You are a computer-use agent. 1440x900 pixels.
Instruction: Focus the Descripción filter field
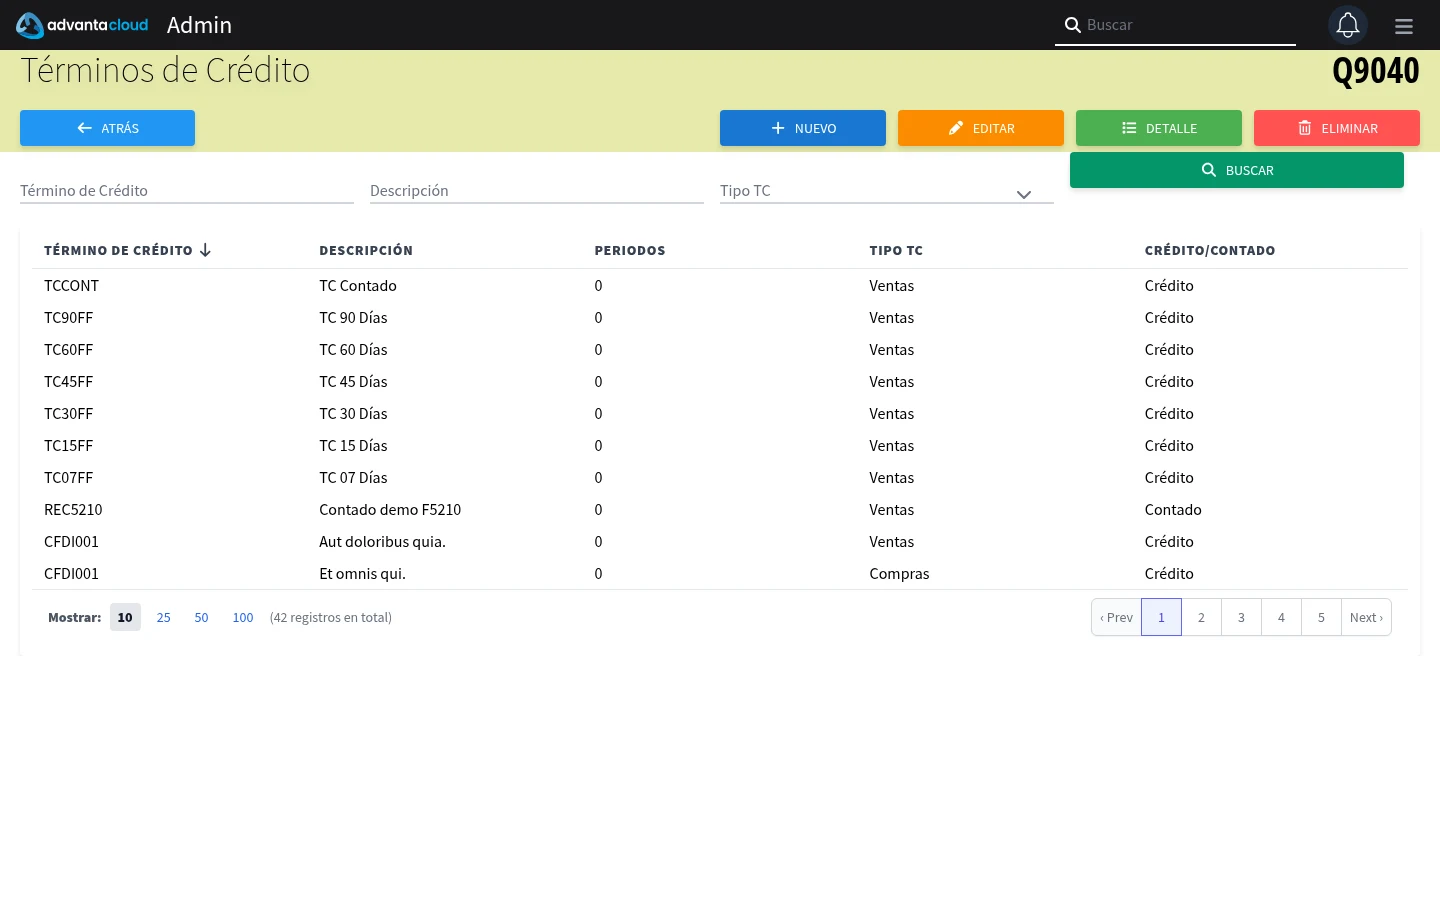click(x=537, y=190)
